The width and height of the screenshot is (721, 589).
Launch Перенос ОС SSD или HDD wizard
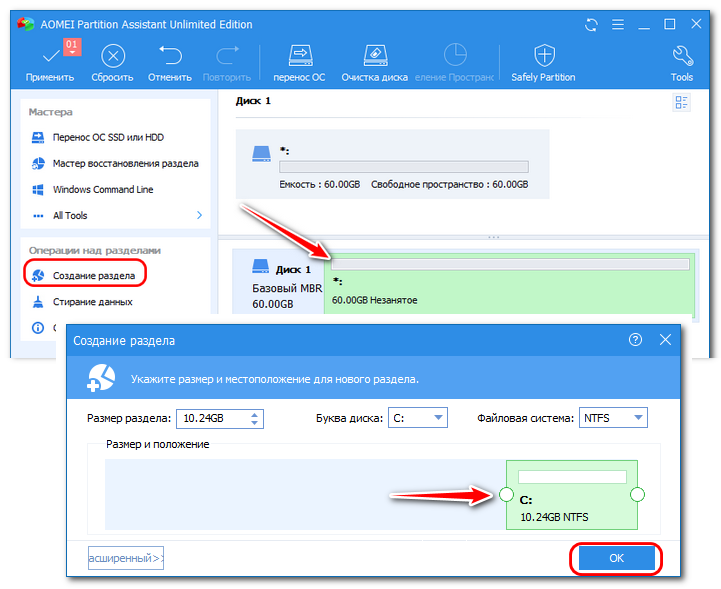click(97, 137)
